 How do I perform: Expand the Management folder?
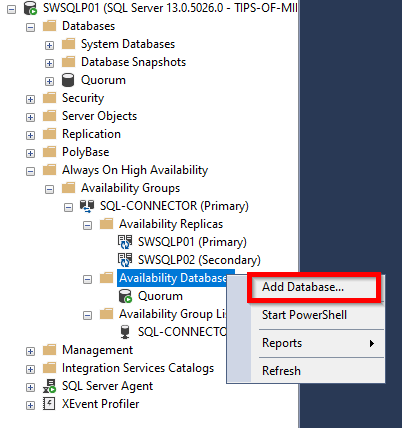click(30, 351)
